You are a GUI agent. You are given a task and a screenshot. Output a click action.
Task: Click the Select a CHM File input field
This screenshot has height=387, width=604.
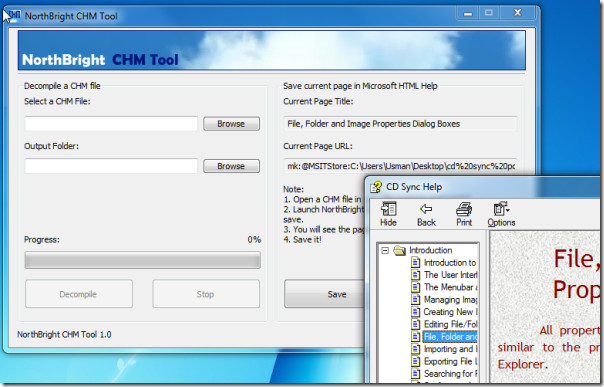111,124
